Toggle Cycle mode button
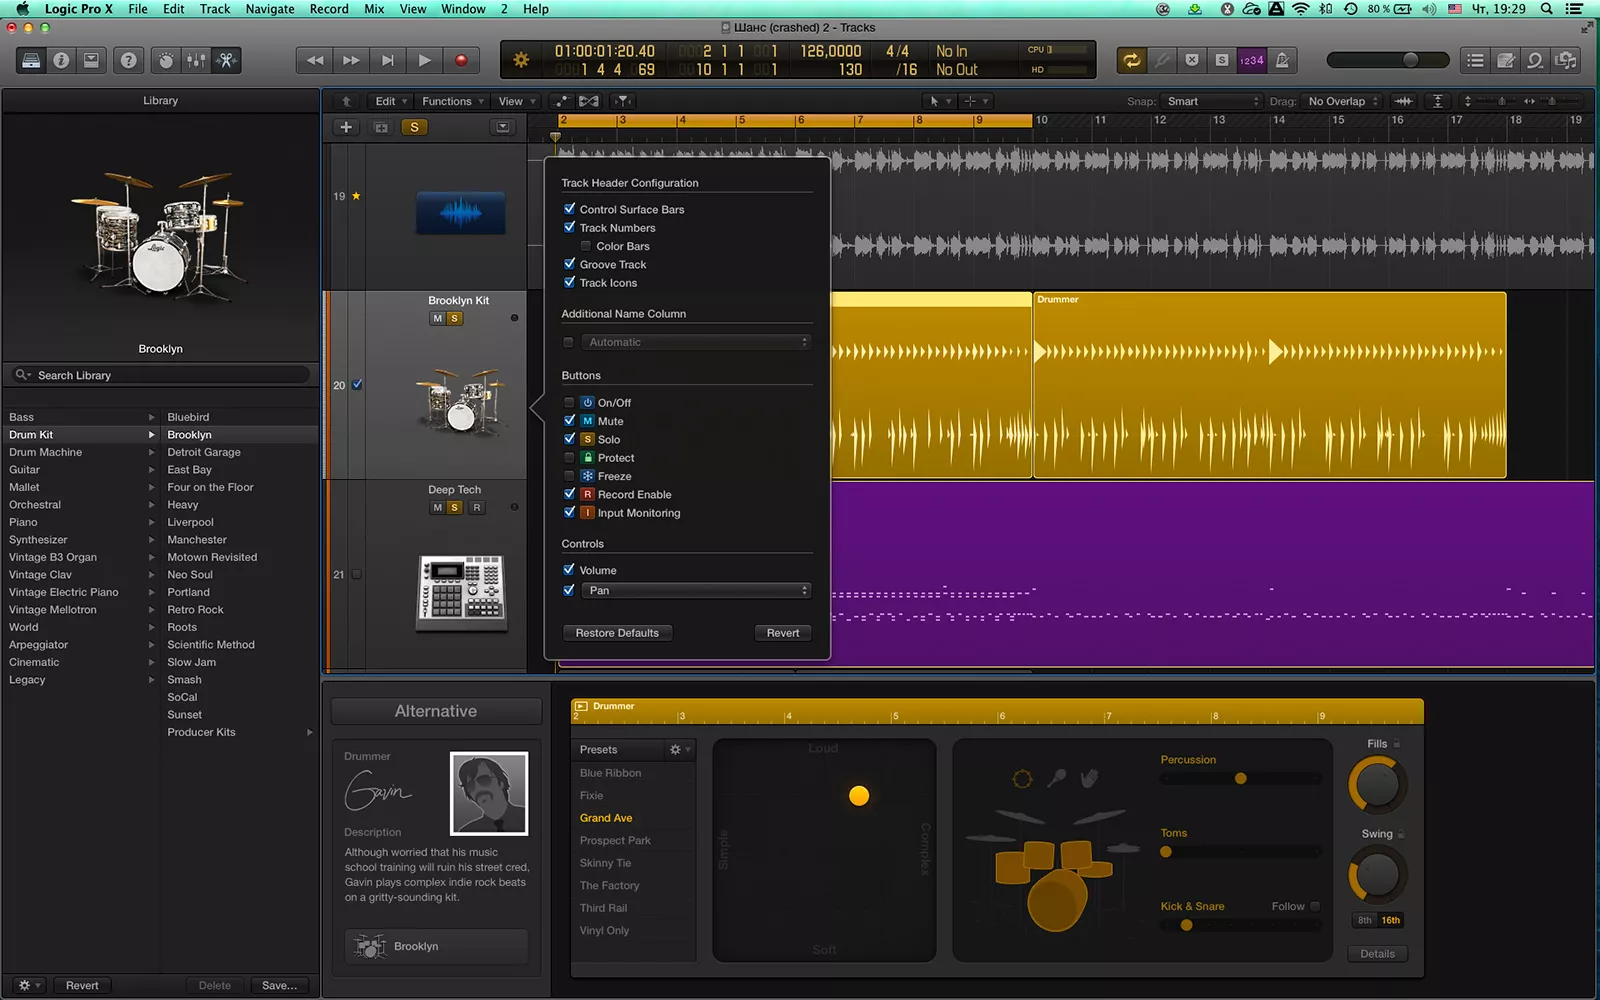Viewport: 1600px width, 1000px height. point(1131,60)
